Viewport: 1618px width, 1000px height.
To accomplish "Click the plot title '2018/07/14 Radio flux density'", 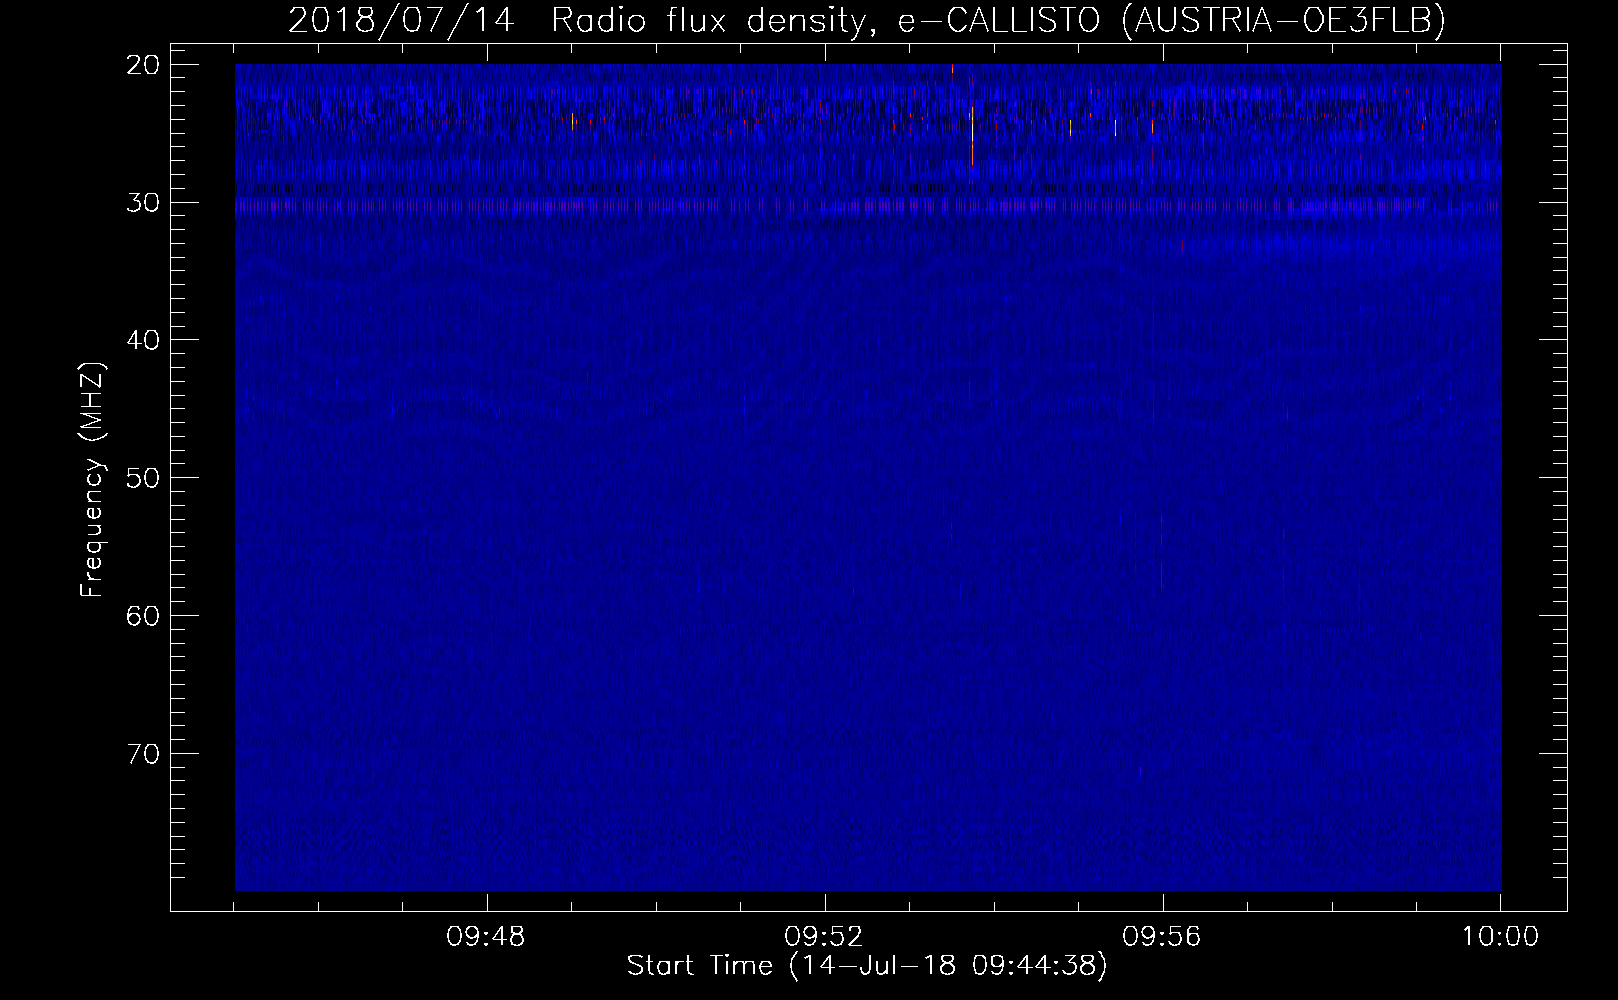I will tap(577, 20).
